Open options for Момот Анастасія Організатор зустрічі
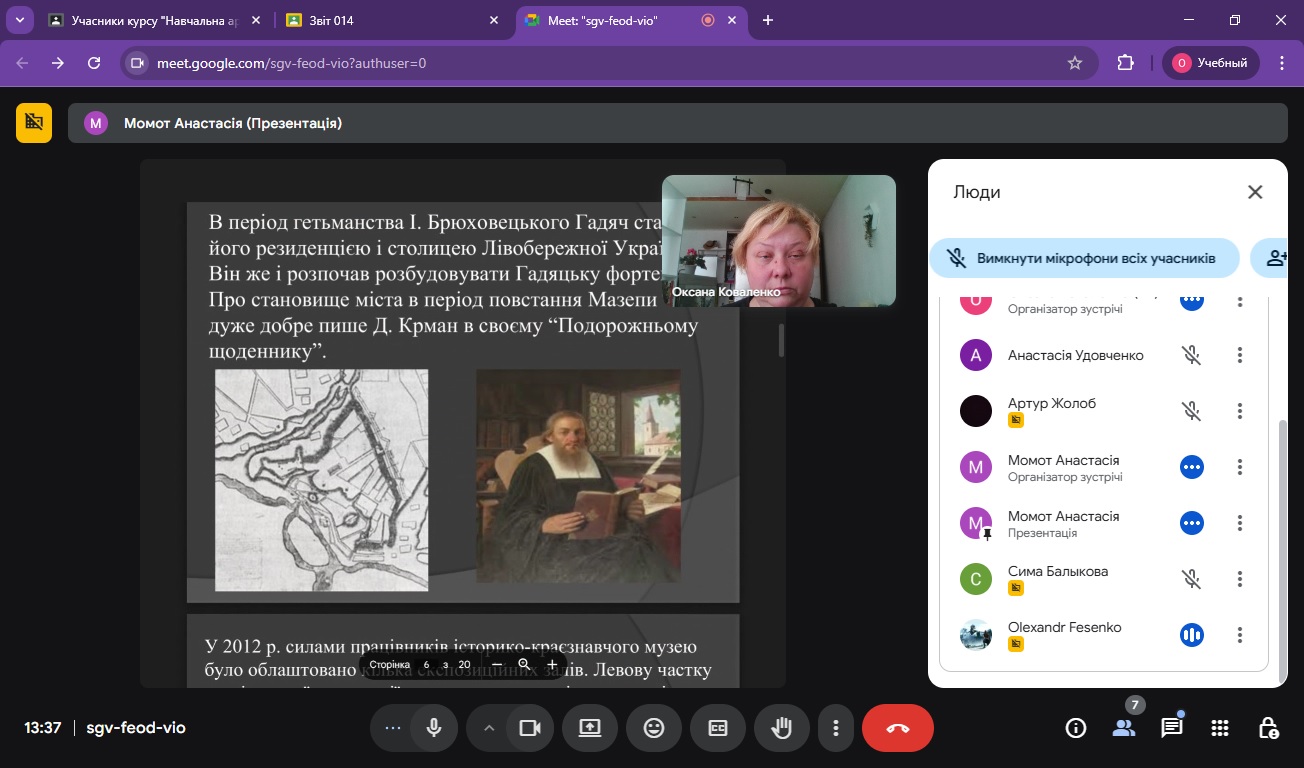 click(x=1239, y=467)
